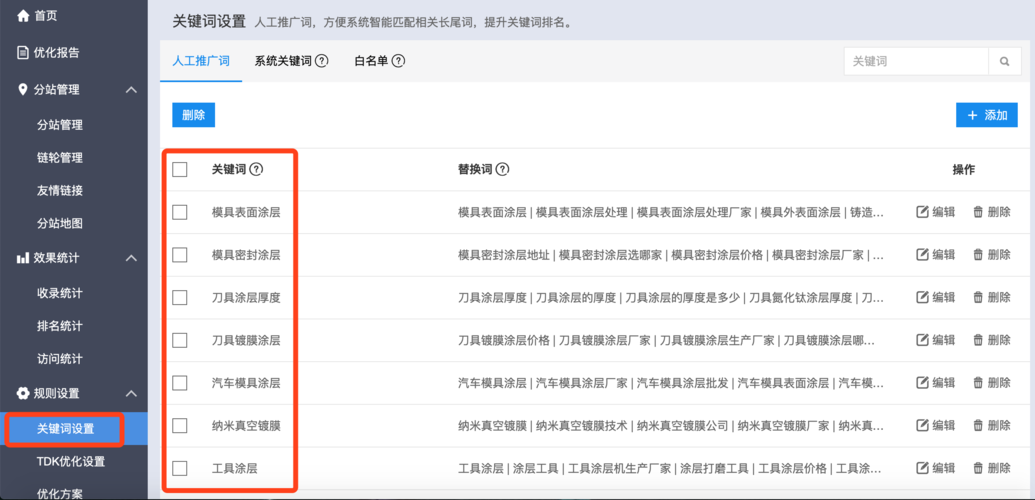Click trash icon for 刀具涂层厚度 row

coord(978,297)
